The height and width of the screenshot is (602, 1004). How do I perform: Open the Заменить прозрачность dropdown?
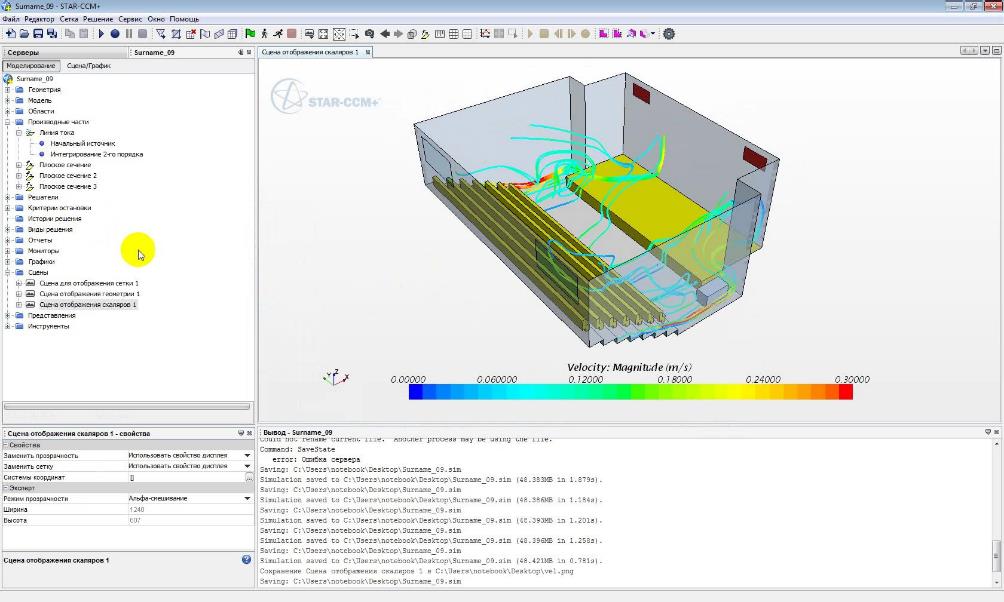click(247, 455)
